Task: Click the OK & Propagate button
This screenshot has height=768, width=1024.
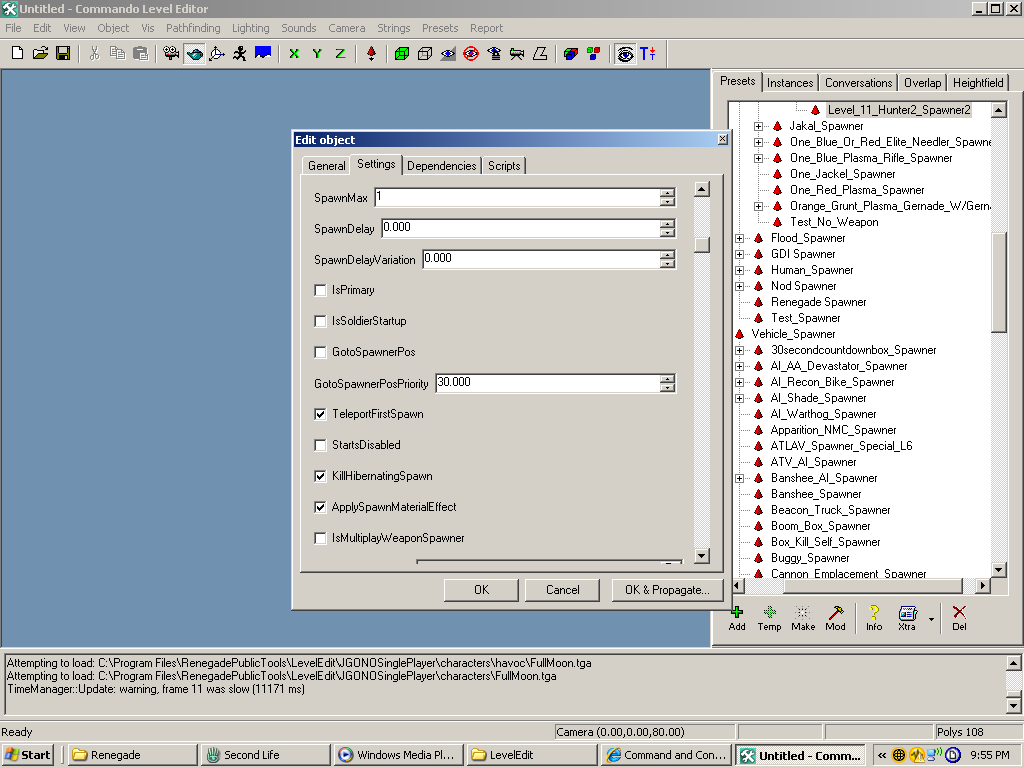Action: (x=667, y=590)
